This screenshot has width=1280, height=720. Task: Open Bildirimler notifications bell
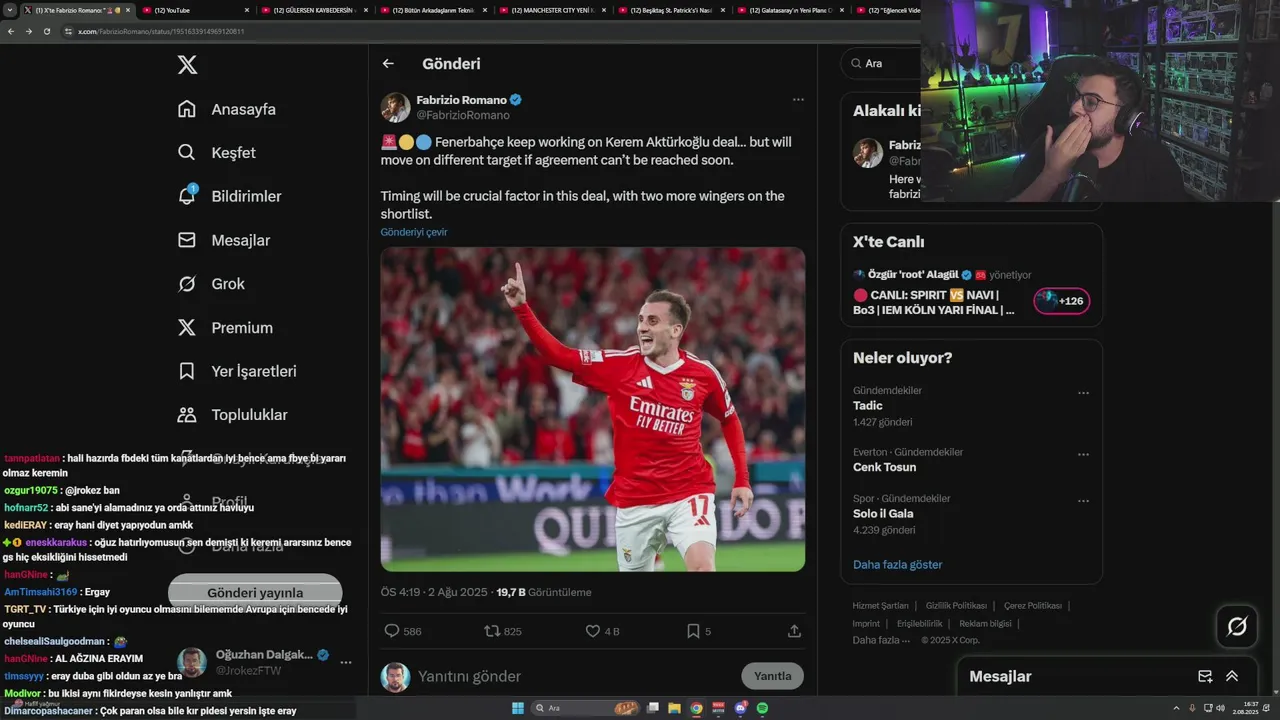point(229,196)
